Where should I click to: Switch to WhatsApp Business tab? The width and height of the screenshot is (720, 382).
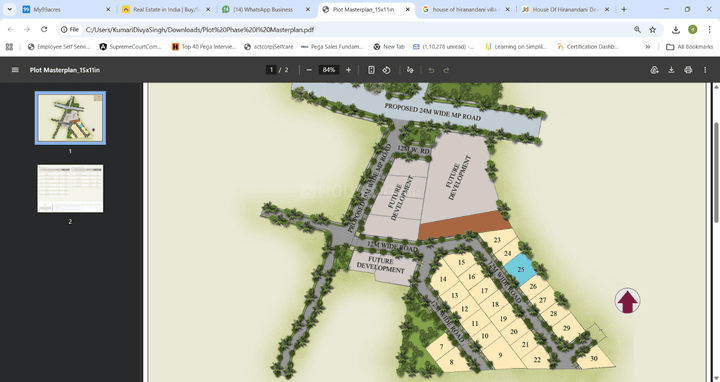click(265, 9)
